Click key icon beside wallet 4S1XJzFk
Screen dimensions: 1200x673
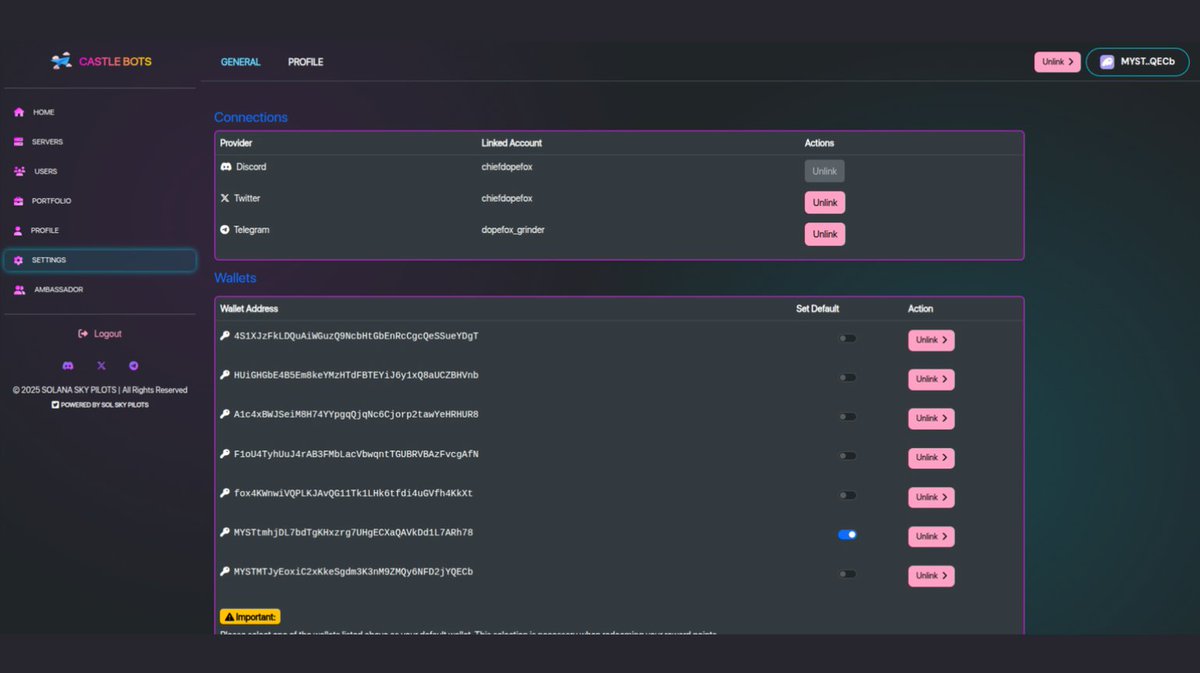tap(225, 336)
